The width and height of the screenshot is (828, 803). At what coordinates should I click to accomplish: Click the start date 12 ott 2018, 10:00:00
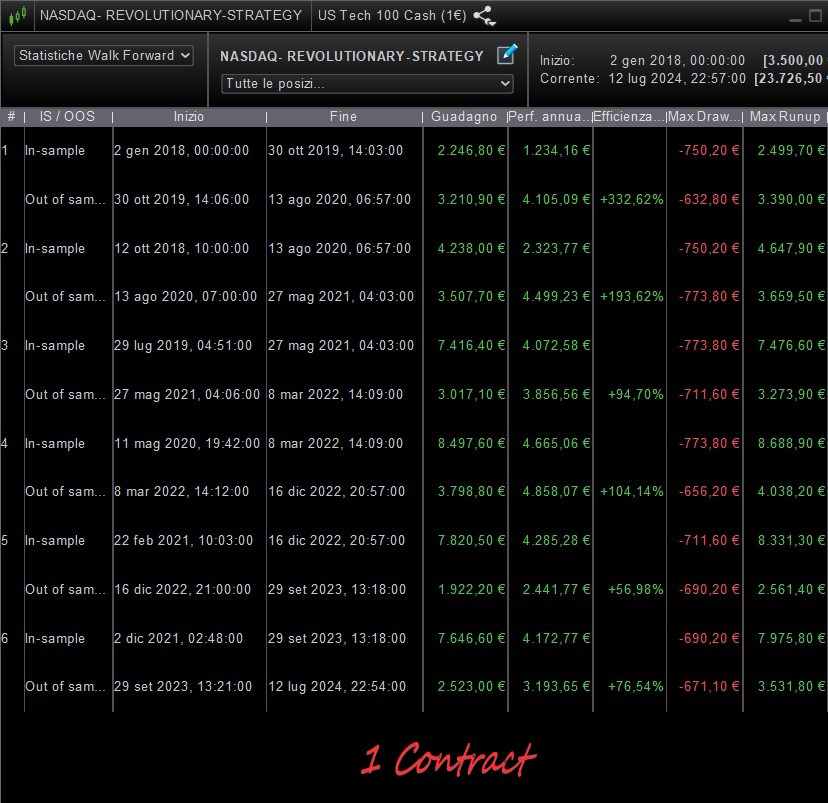click(182, 248)
